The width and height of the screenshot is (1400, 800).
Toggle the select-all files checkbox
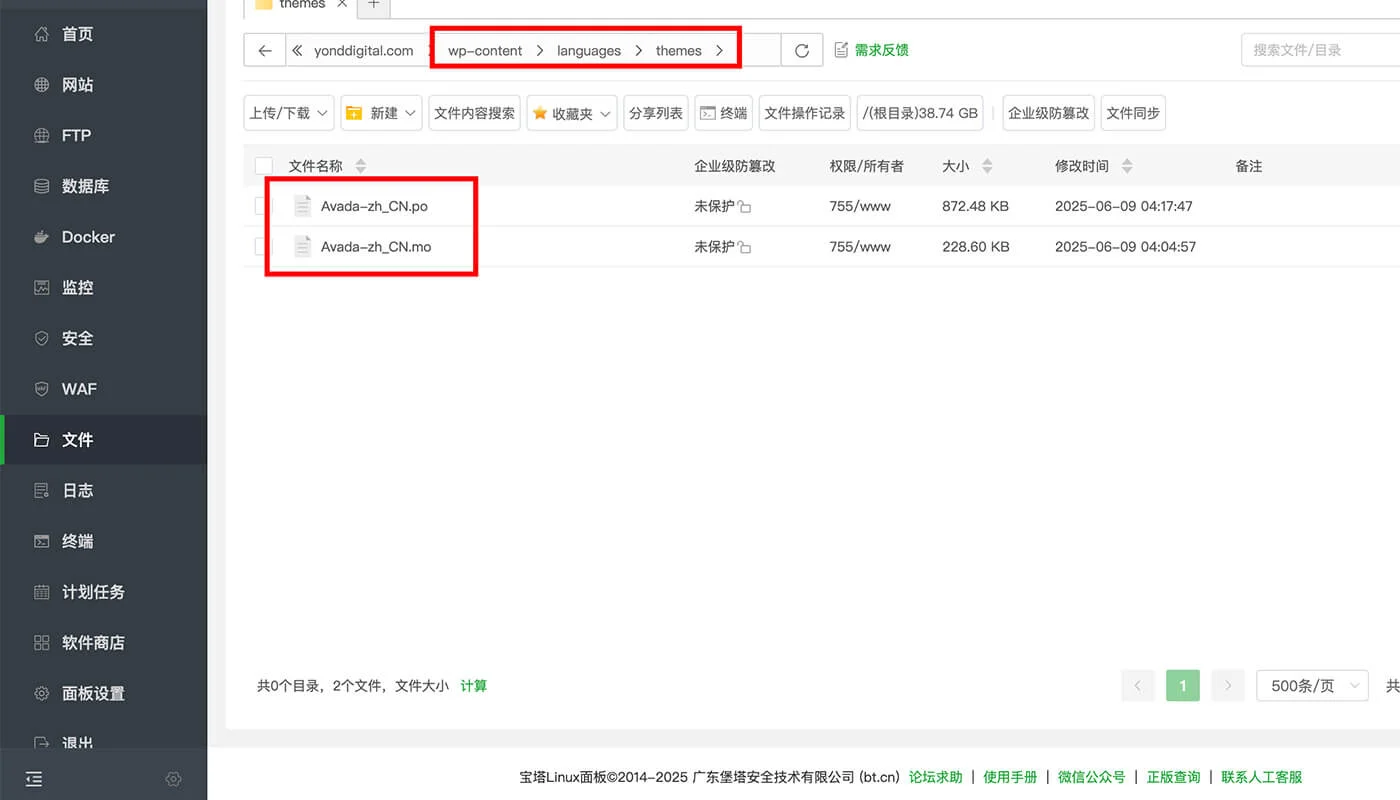click(x=263, y=166)
